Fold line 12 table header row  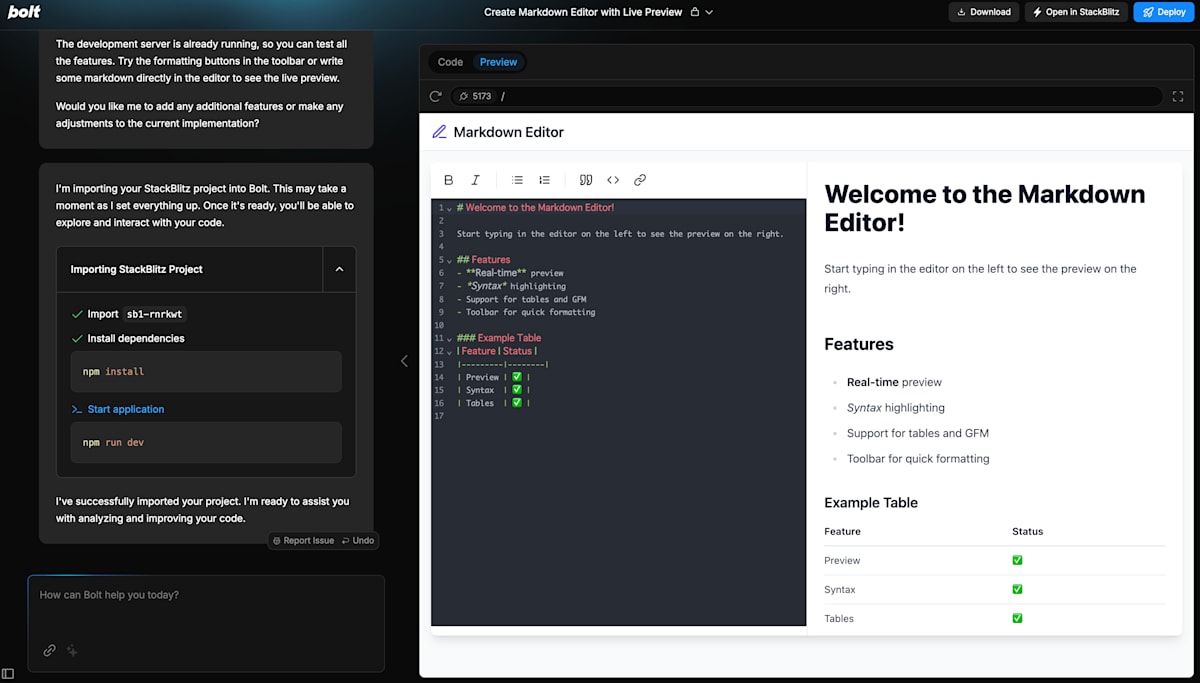pyautogui.click(x=449, y=351)
